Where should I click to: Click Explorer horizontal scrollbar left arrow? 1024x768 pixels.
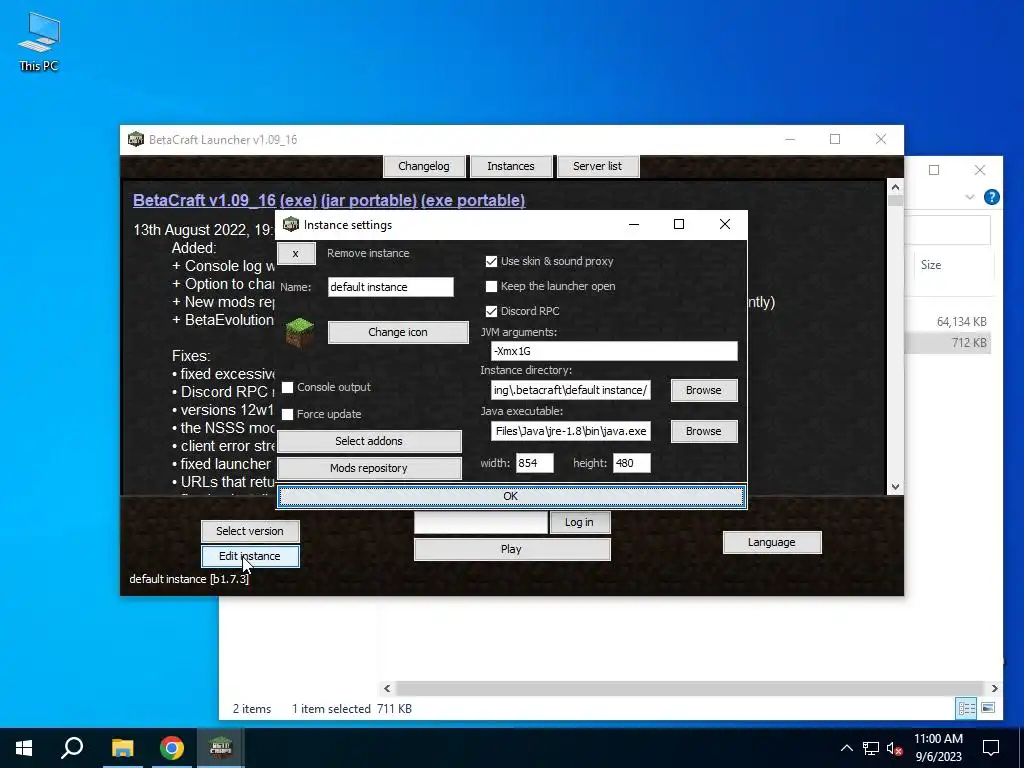(387, 688)
